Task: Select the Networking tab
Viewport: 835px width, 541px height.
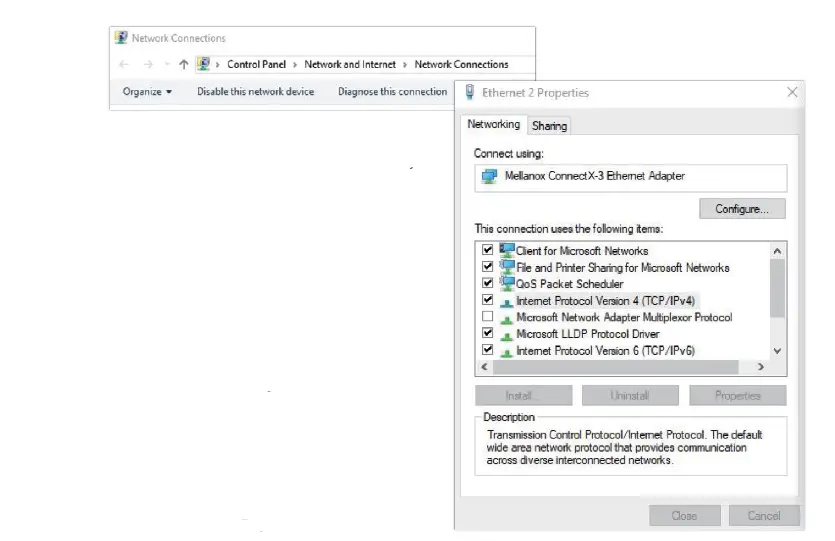Action: tap(493, 125)
